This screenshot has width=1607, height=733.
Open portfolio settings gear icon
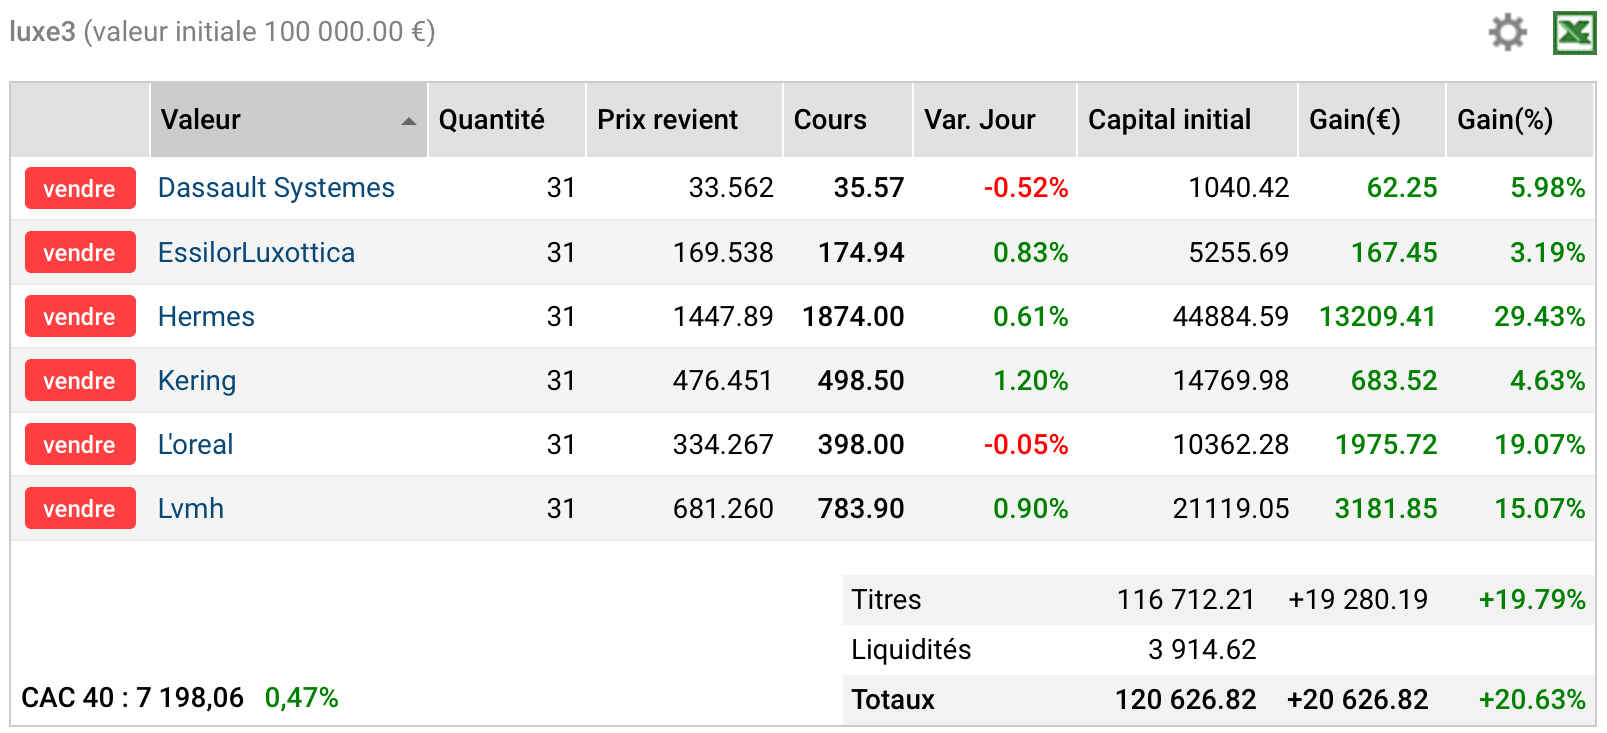tap(1507, 32)
